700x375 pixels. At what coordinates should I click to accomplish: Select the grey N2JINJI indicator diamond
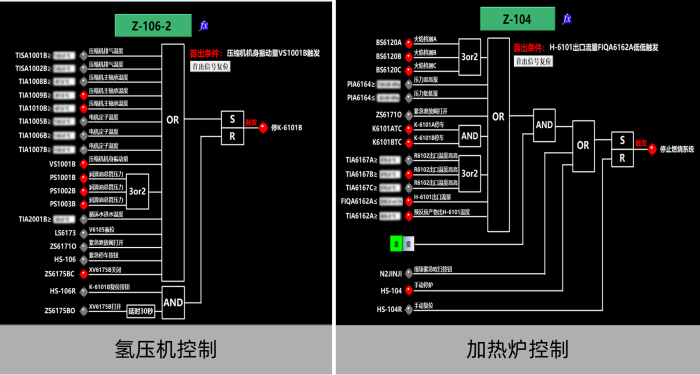tap(408, 273)
